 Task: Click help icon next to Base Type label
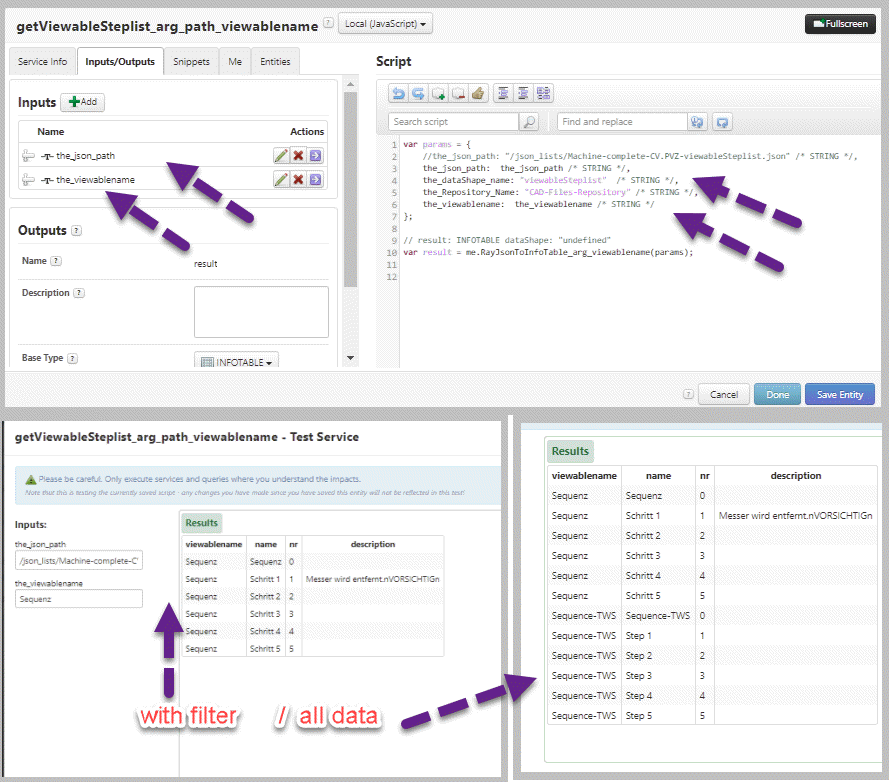pyautogui.click(x=73, y=358)
